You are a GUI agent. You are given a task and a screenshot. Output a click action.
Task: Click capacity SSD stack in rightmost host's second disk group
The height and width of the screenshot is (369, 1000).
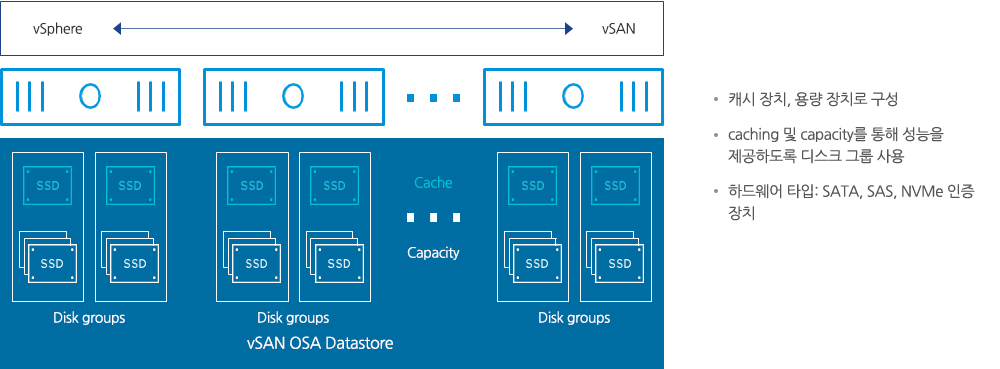pos(615,257)
